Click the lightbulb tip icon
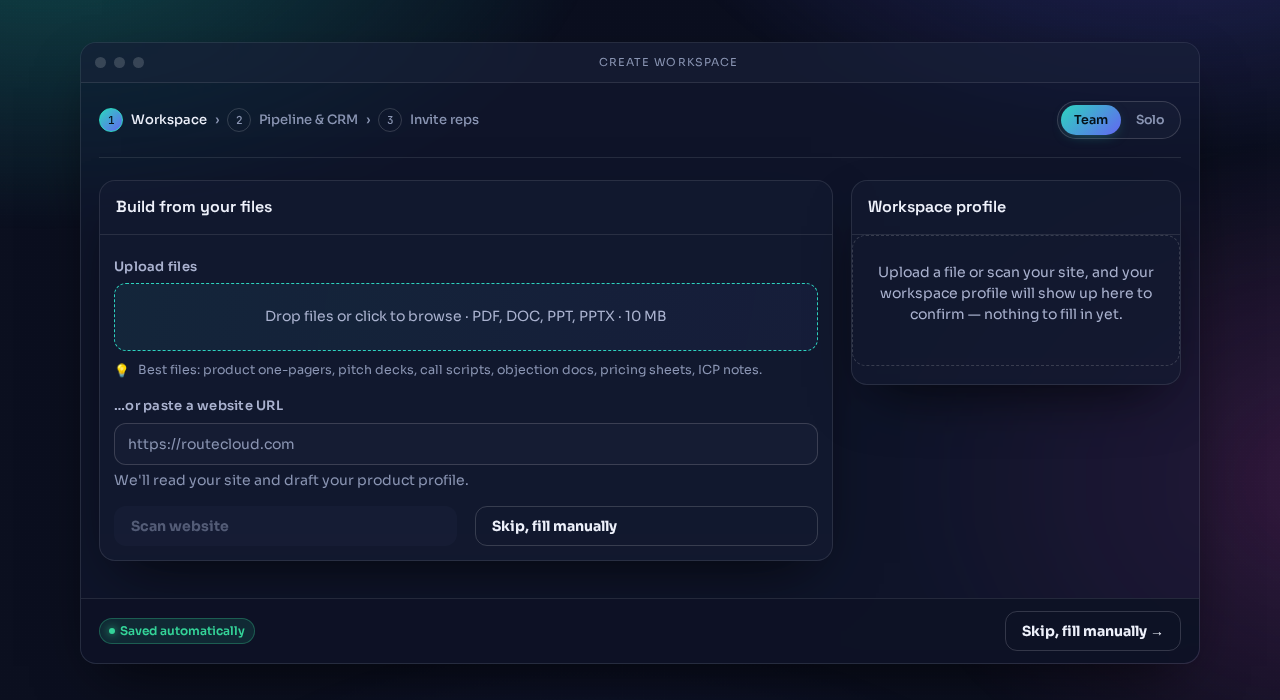Image resolution: width=1280 pixels, height=700 pixels. [122, 371]
